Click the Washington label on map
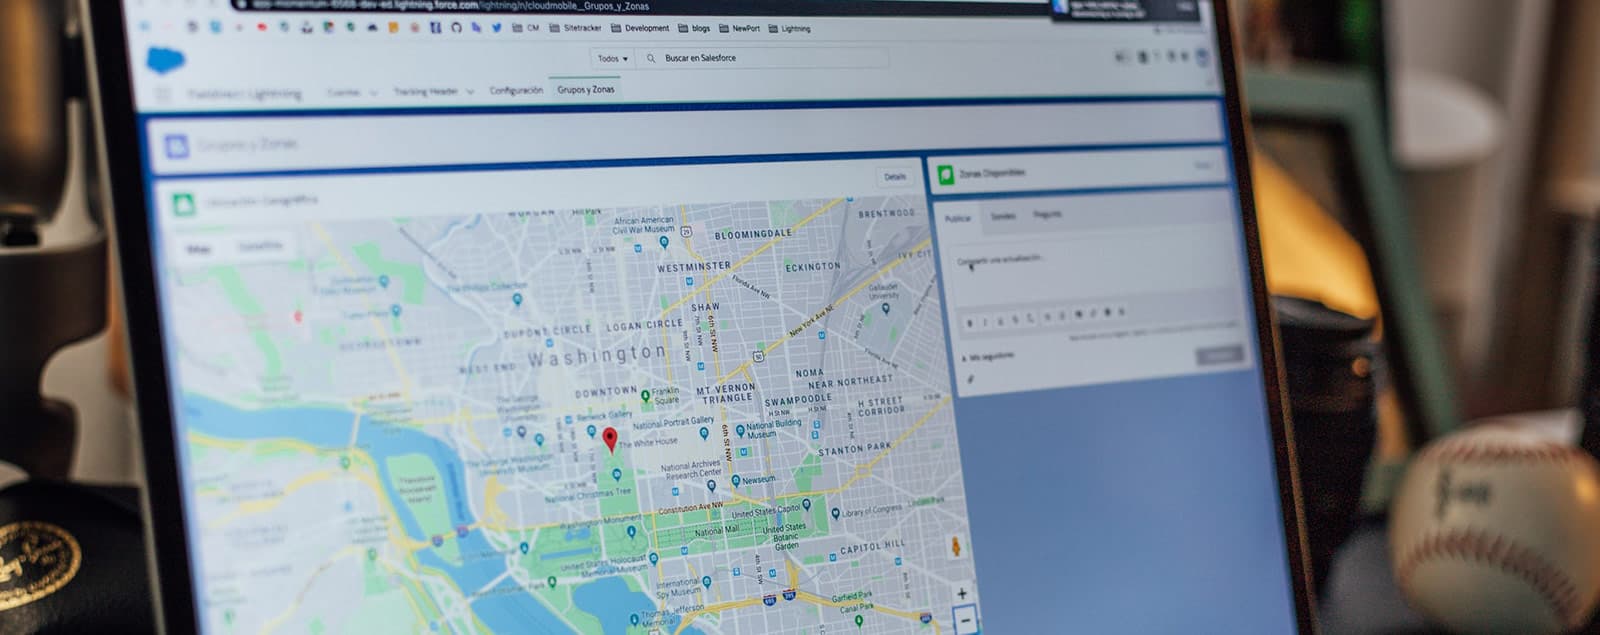 tap(597, 355)
